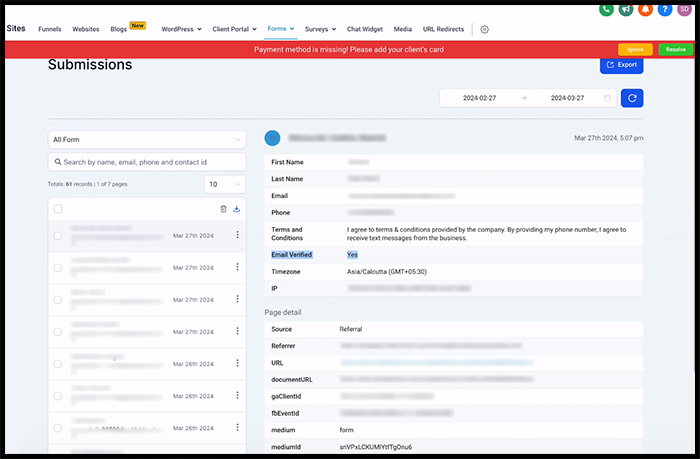Check the second Mar 27th 2024 submission
Viewport: 700px width, 459px height.
click(x=58, y=268)
